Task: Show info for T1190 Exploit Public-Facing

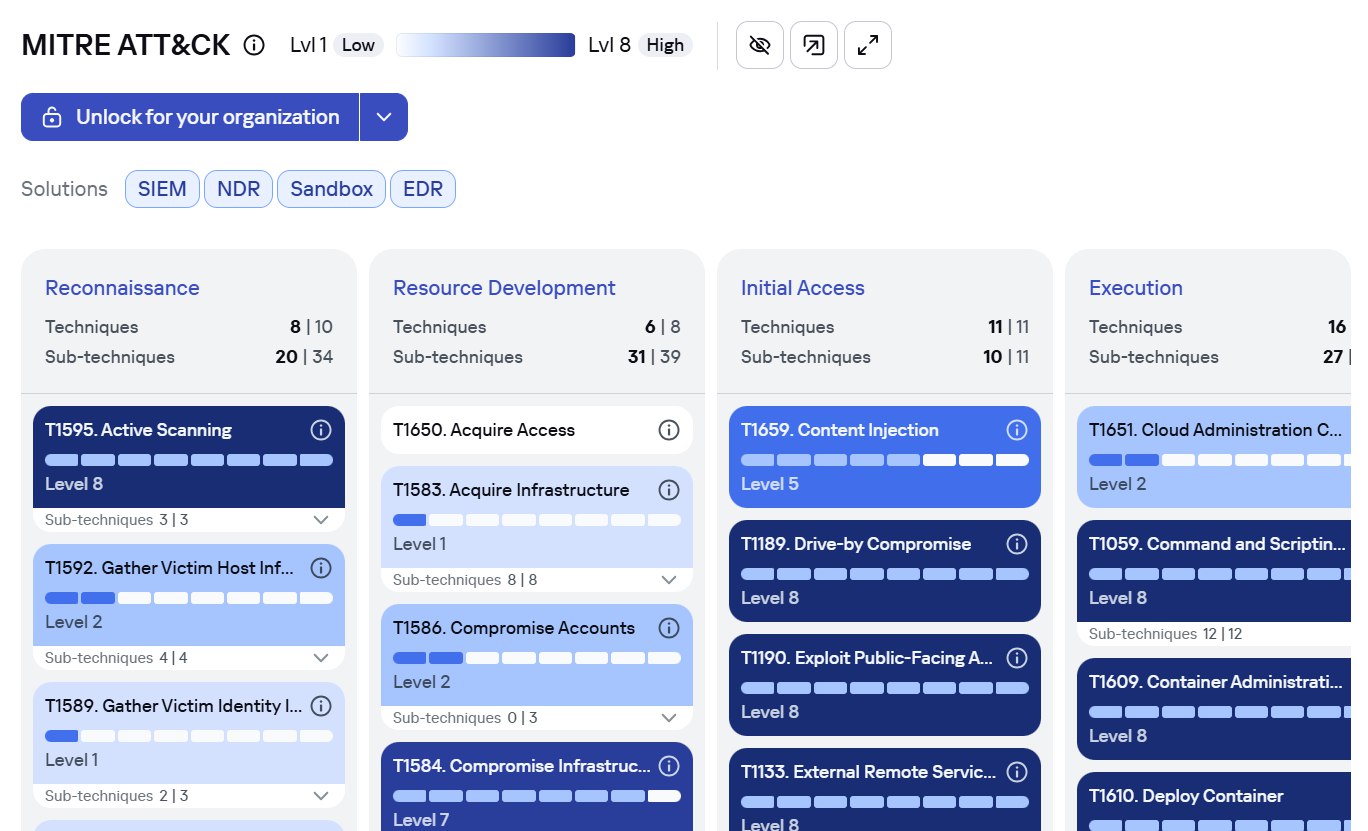Action: click(x=1017, y=658)
